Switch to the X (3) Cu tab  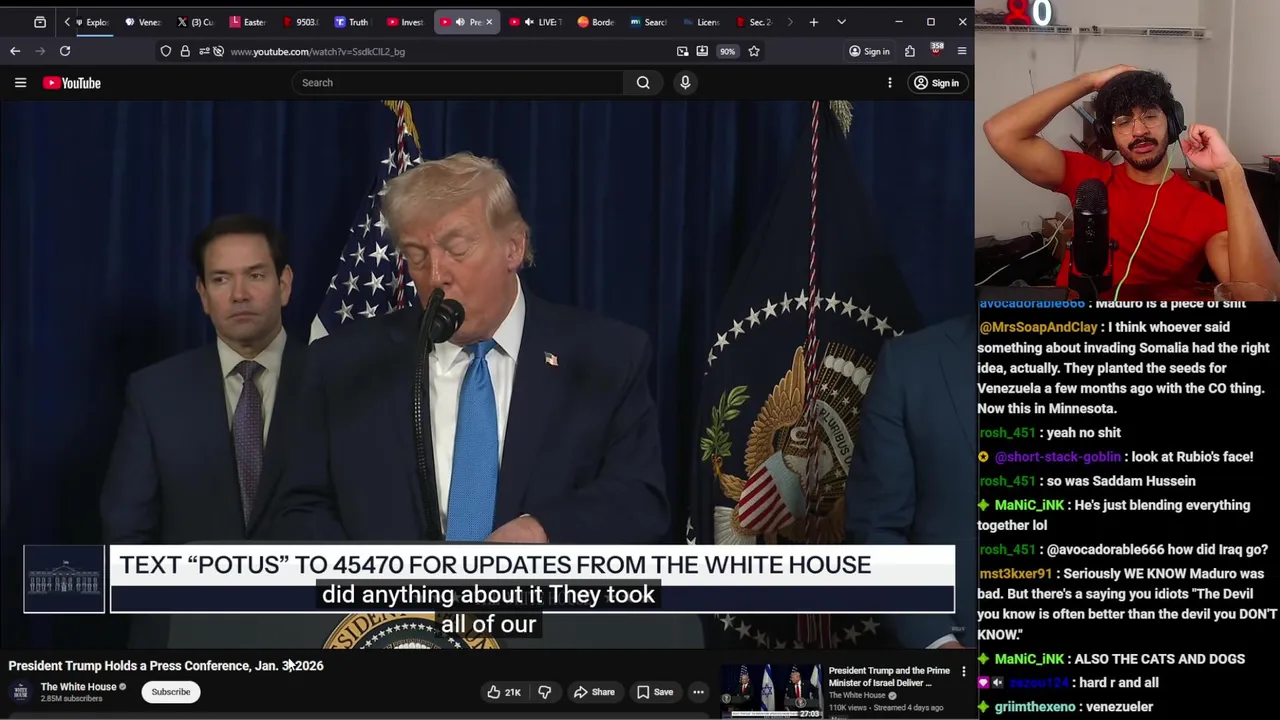click(195, 22)
